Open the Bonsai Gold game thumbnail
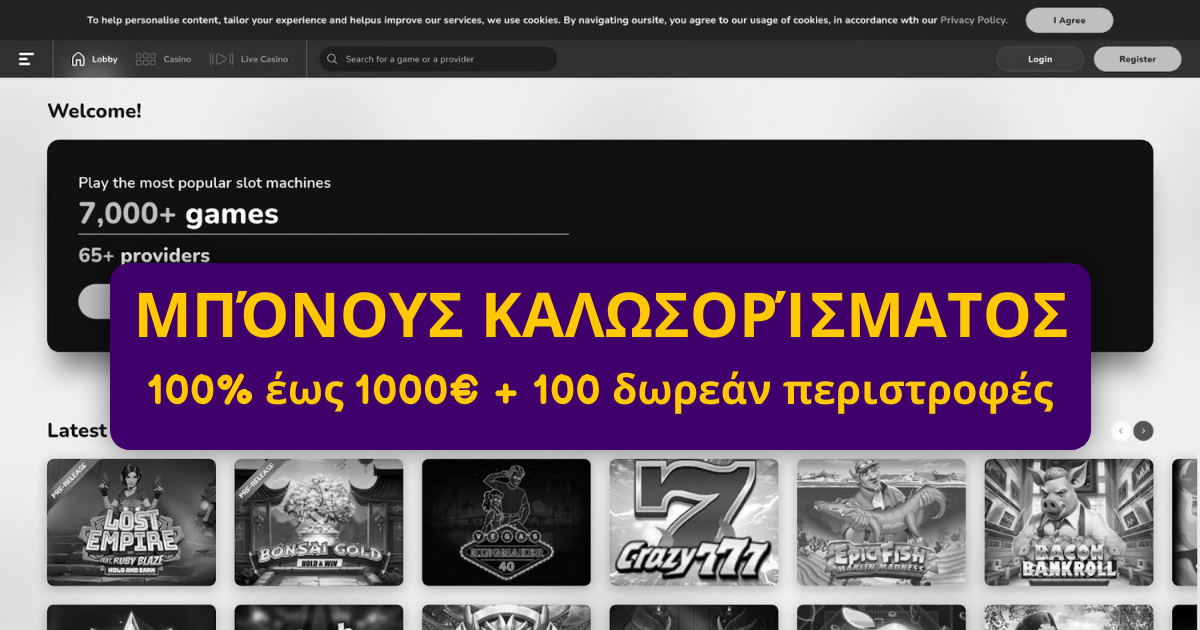This screenshot has height=630, width=1200. (319, 522)
